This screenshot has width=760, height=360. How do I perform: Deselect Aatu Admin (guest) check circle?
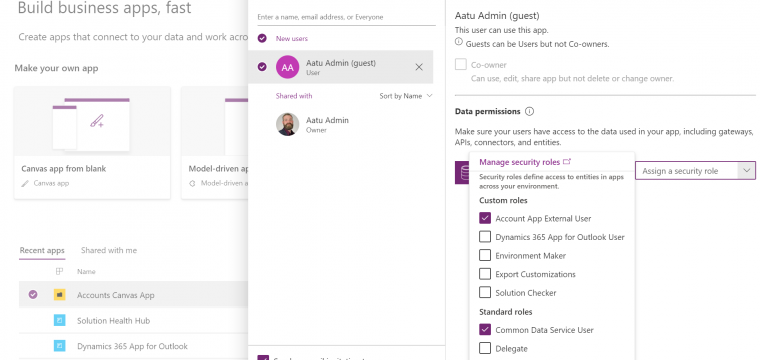262,67
